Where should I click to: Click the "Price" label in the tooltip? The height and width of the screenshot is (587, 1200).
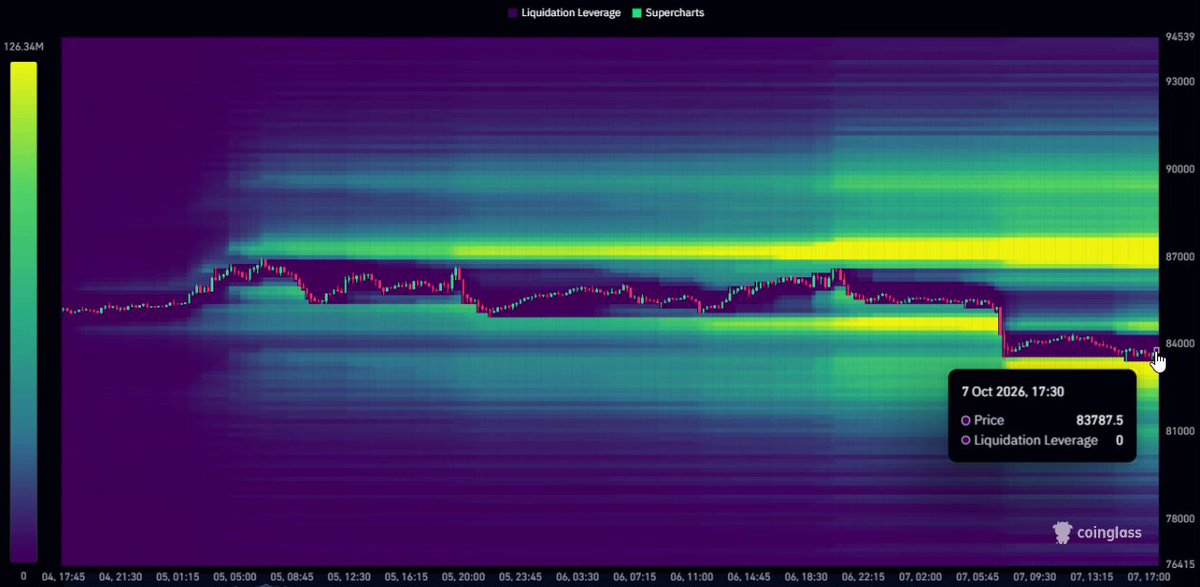pos(989,420)
